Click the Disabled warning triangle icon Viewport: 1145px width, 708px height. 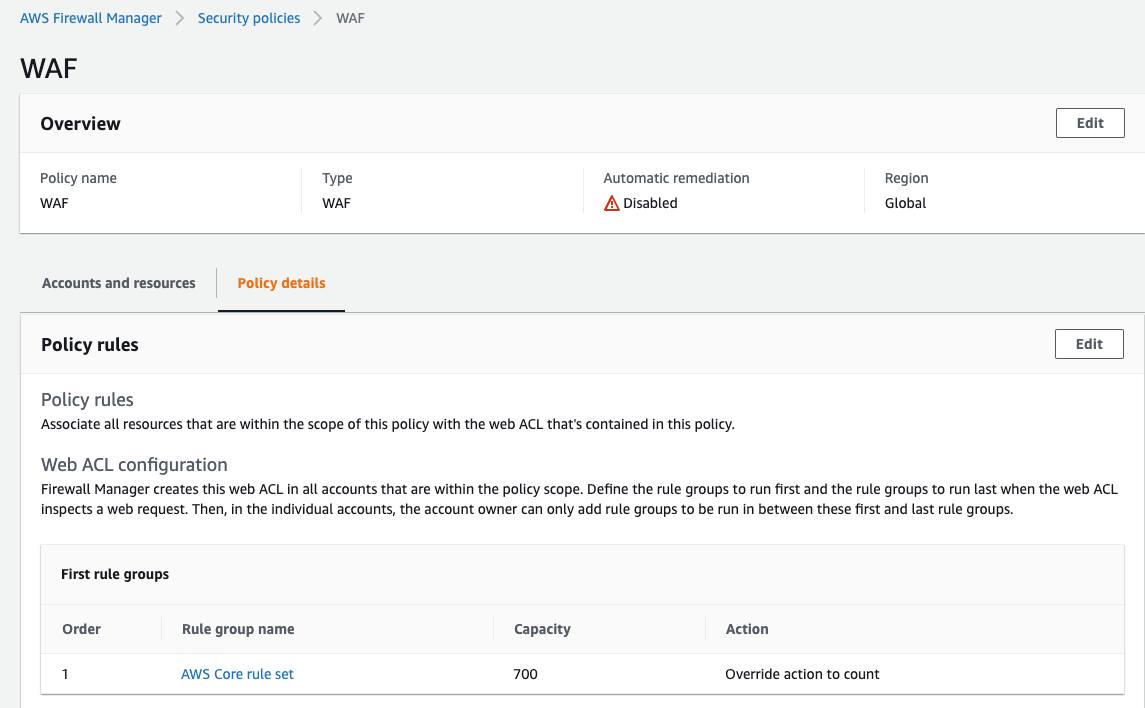click(611, 204)
